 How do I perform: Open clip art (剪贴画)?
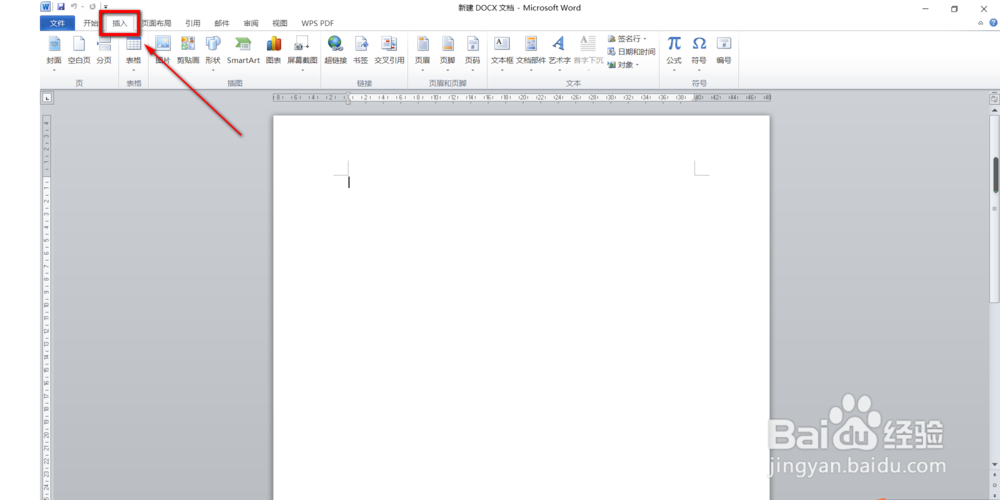click(188, 51)
